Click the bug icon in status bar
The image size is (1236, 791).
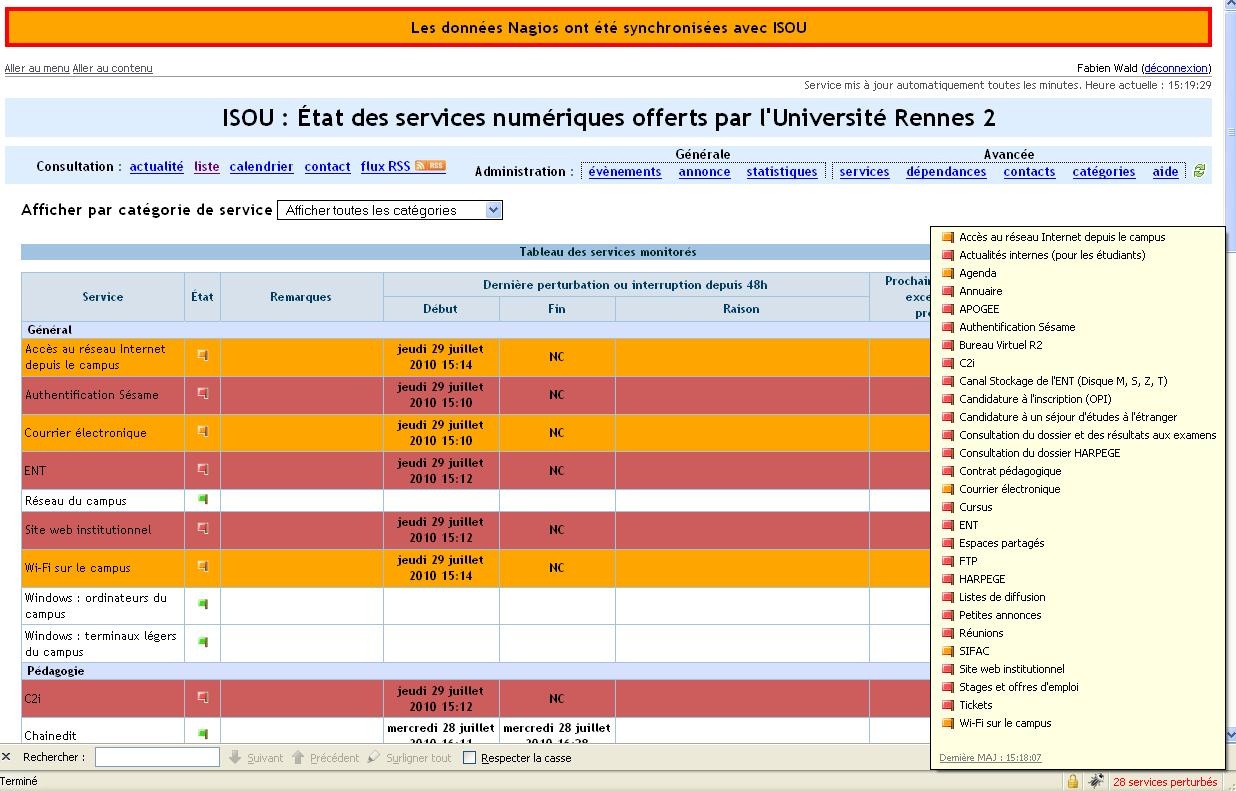(1096, 781)
